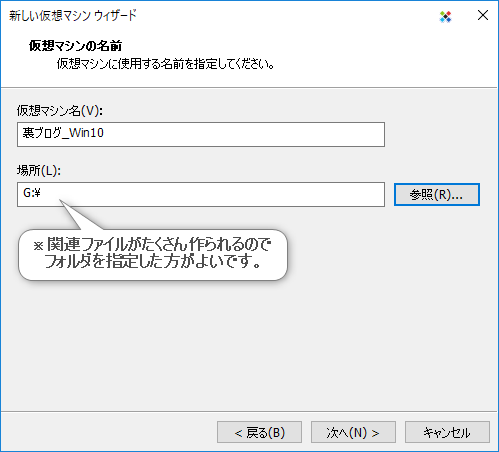Click the VMware icon in the title bar
This screenshot has width=499, height=452.
445,16
